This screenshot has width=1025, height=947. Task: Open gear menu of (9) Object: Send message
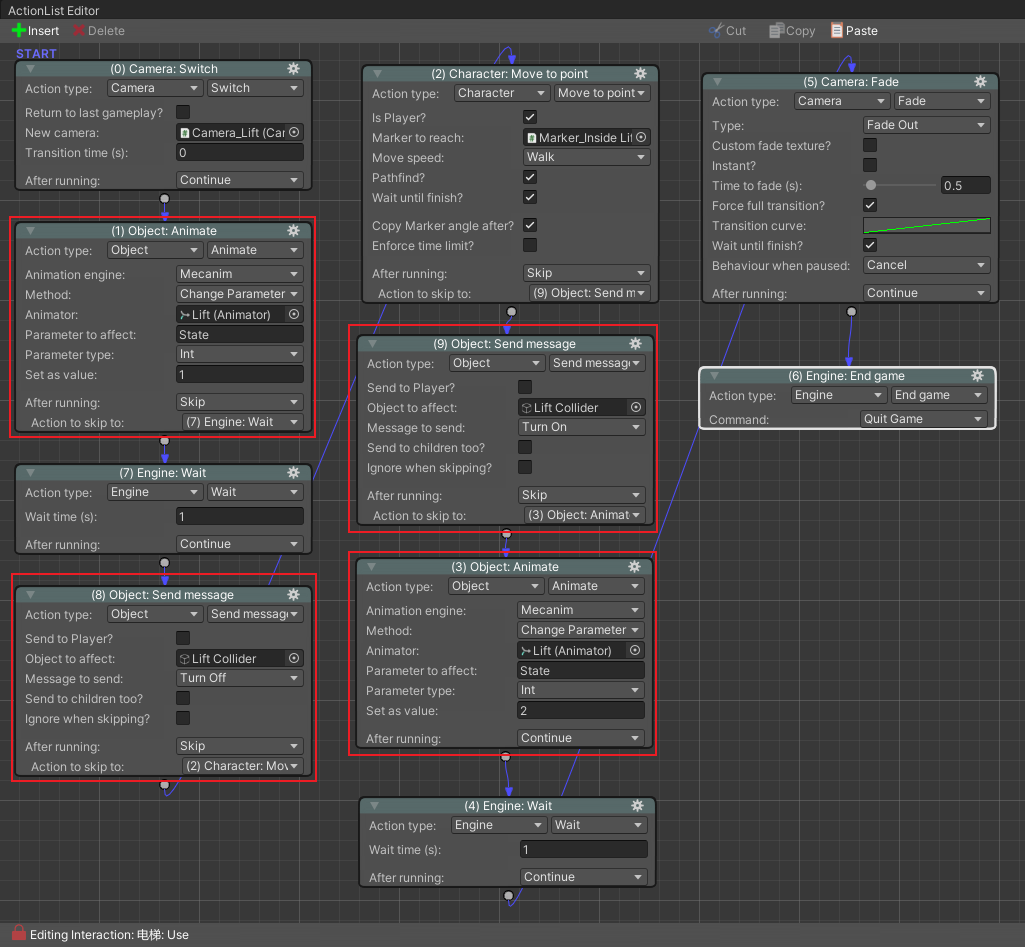(x=635, y=344)
